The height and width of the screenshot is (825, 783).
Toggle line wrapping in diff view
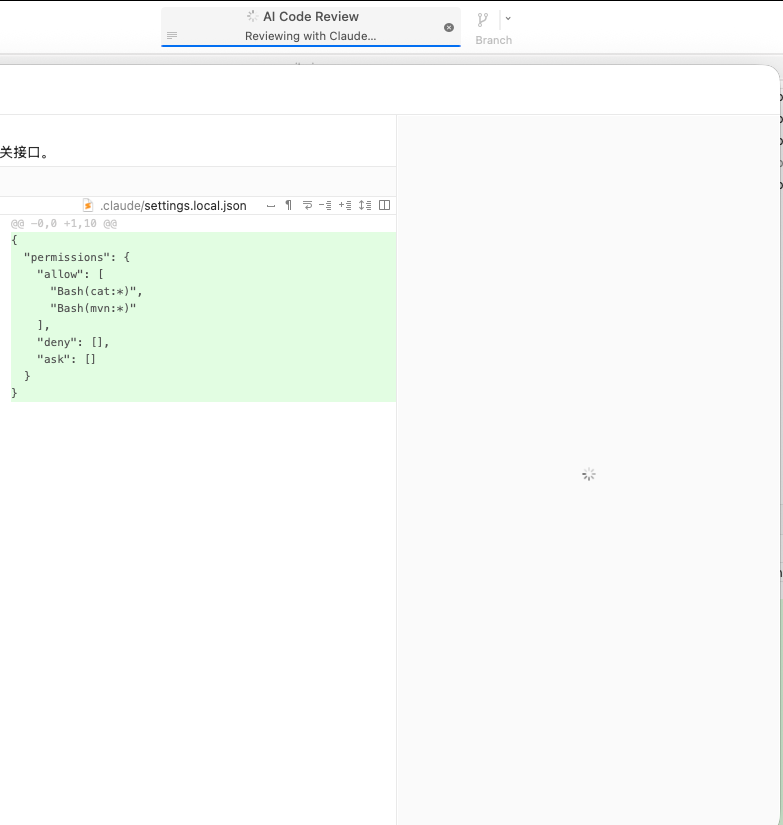[x=307, y=205]
